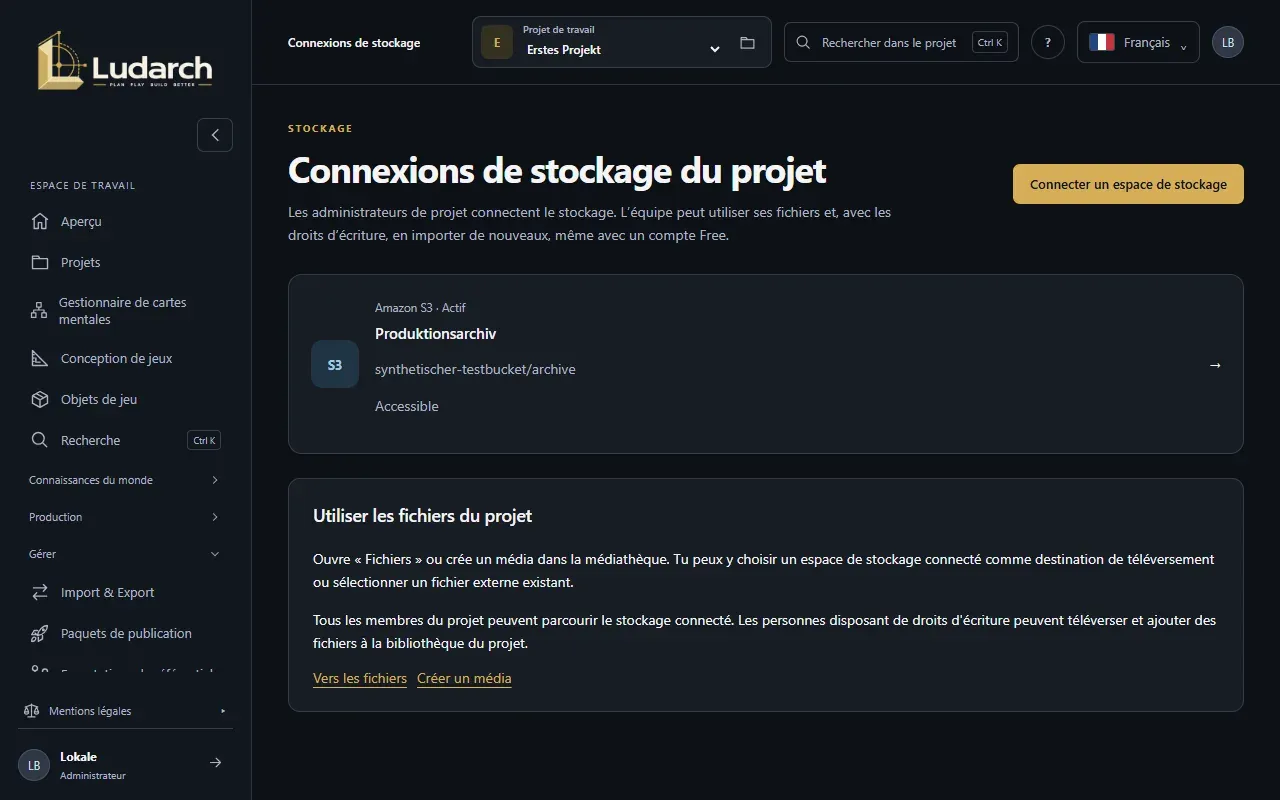The image size is (1280, 800).
Task: Click the arrow on the Produktionsarchiv card
Action: point(1215,365)
